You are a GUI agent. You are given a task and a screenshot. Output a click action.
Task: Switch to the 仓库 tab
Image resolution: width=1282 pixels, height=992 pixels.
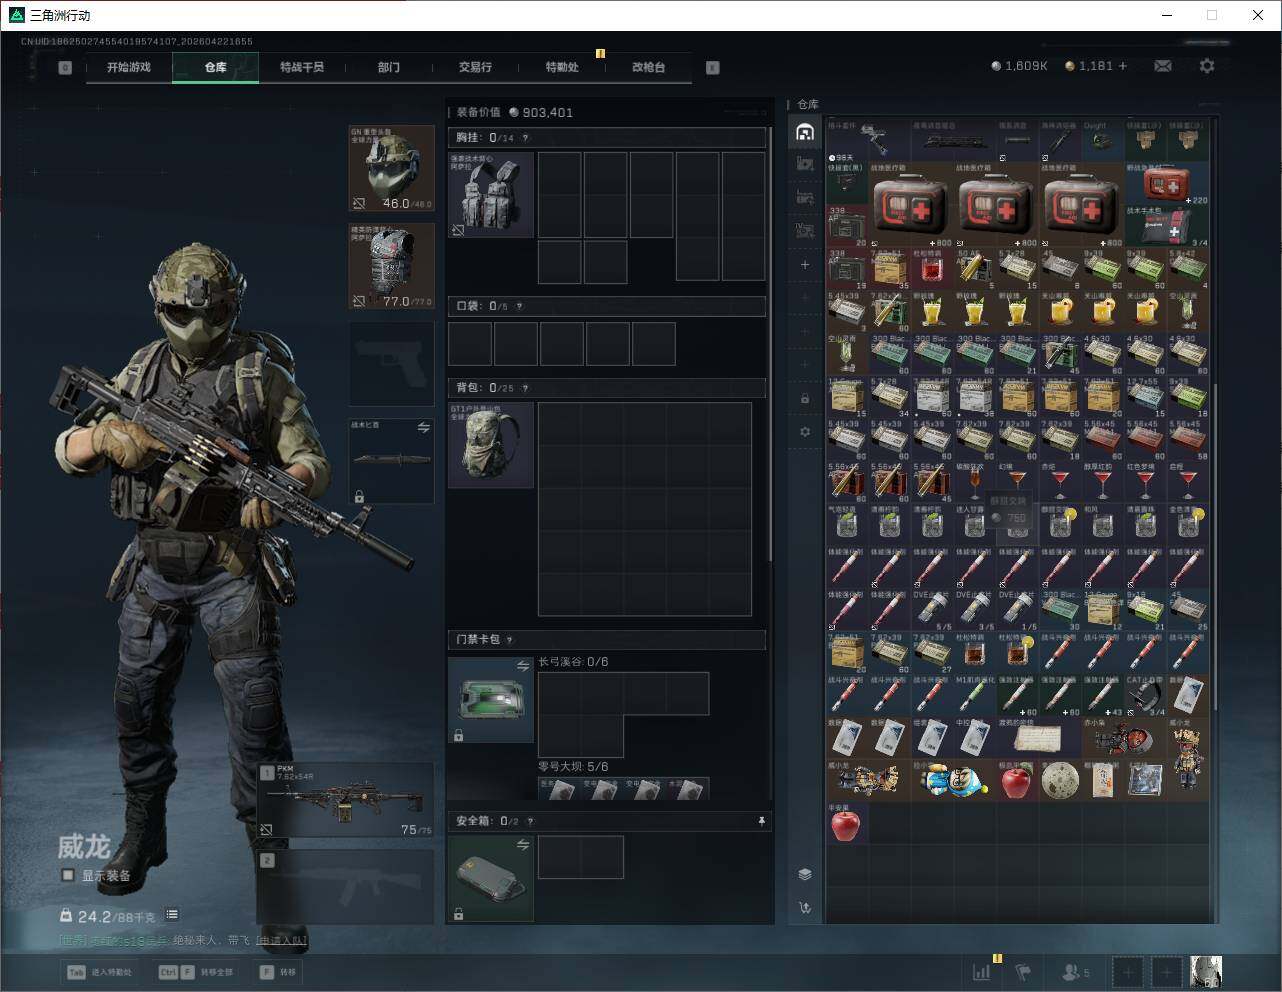pos(216,67)
